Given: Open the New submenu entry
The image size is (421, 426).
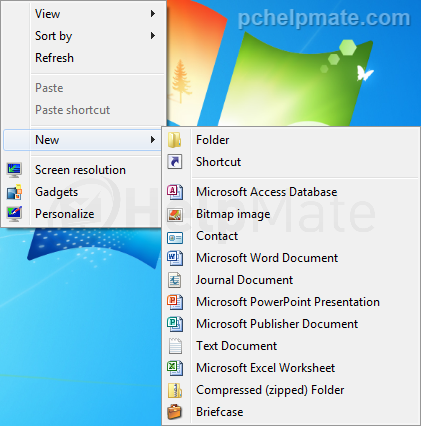Looking at the screenshot, I should tap(82, 140).
